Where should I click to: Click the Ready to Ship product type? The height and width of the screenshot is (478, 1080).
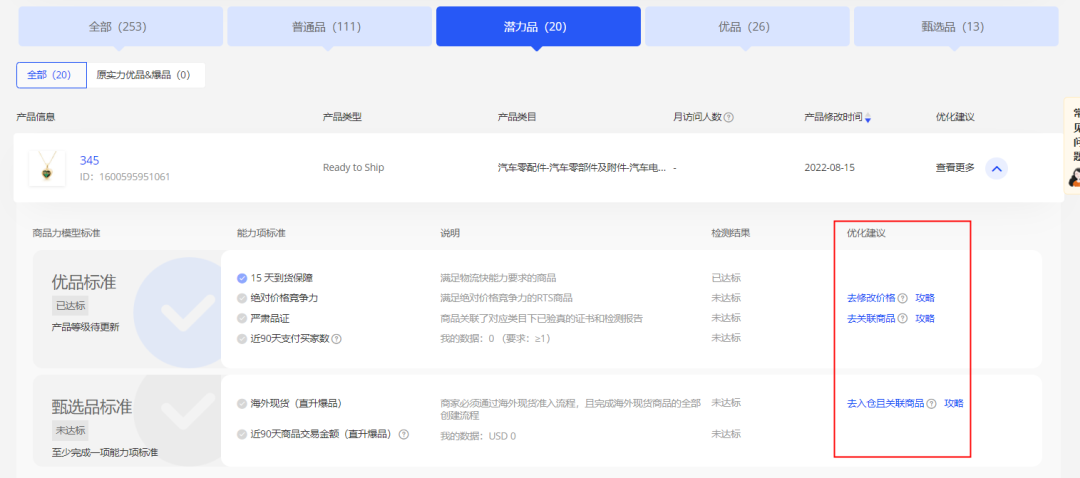pos(353,167)
